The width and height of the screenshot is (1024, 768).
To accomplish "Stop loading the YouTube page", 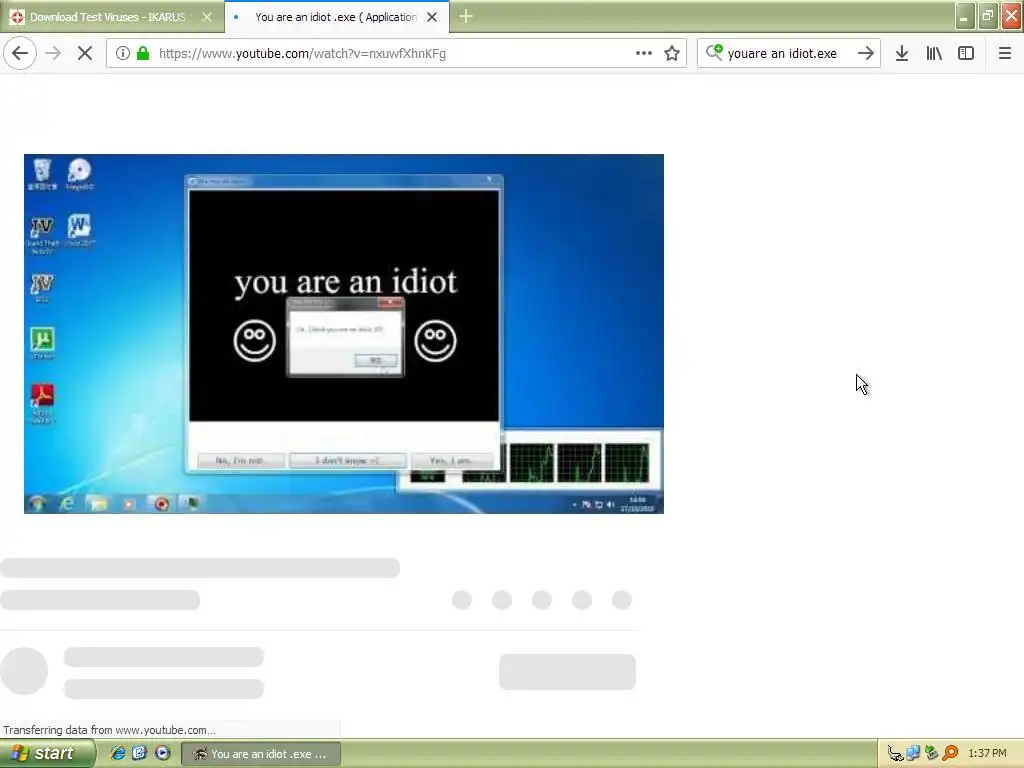I will [84, 53].
